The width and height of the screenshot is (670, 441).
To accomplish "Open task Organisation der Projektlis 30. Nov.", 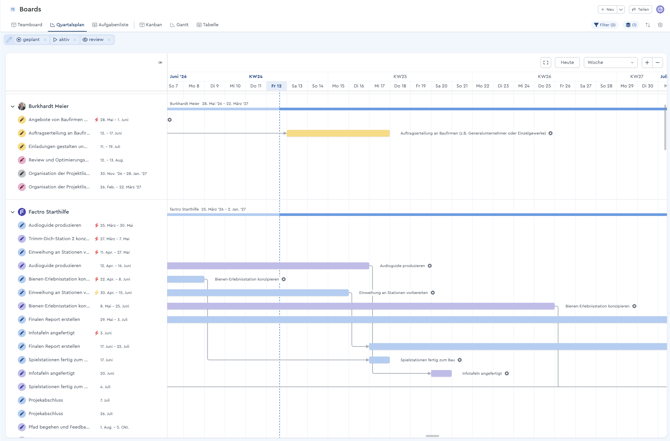I will (59, 173).
